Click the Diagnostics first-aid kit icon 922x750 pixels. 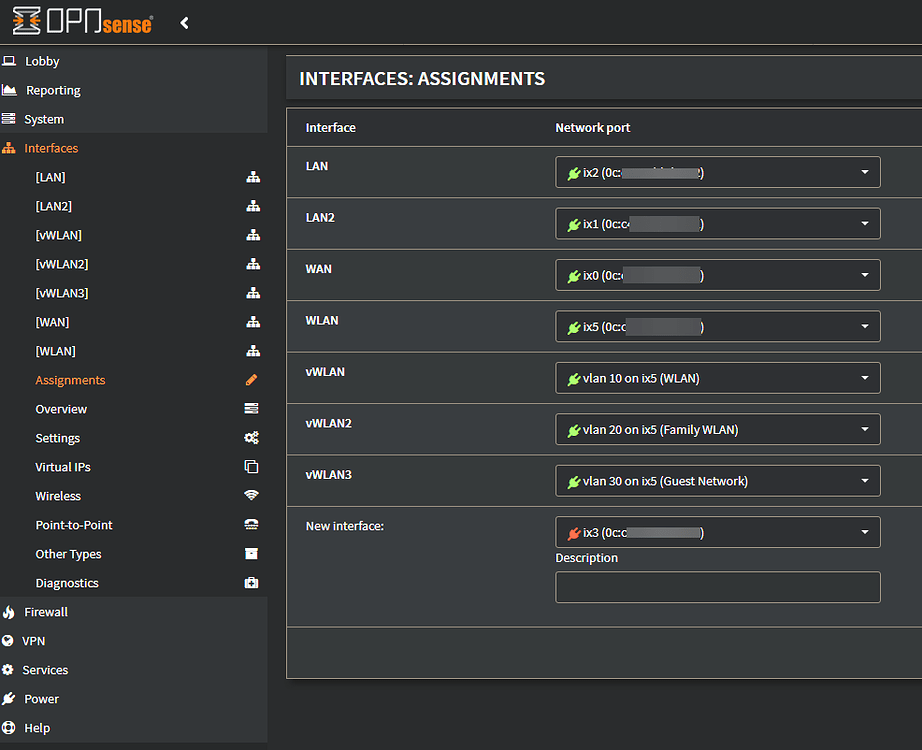[253, 582]
